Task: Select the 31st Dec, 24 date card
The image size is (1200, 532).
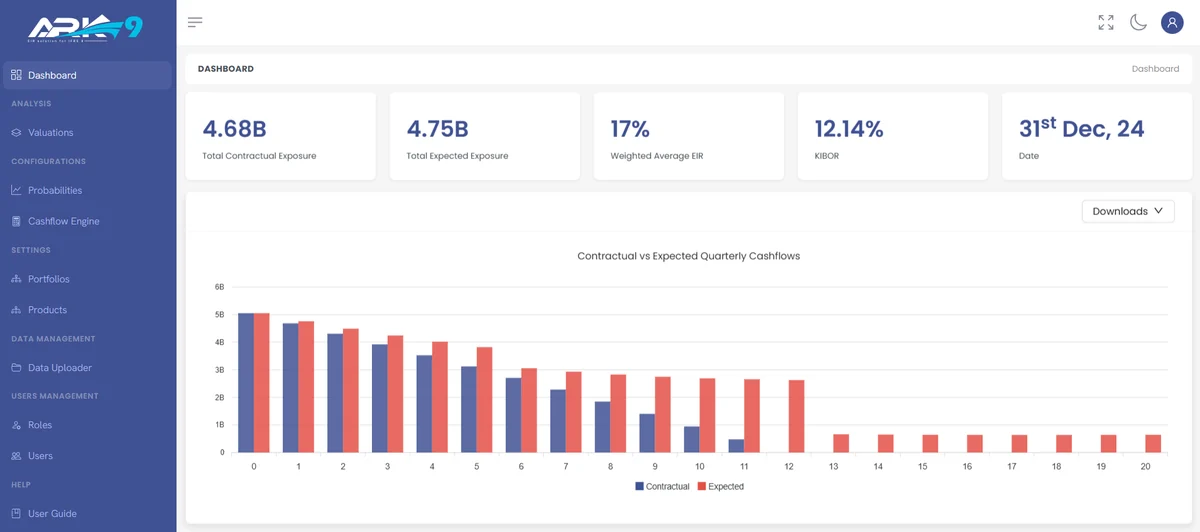Action: click(1097, 137)
